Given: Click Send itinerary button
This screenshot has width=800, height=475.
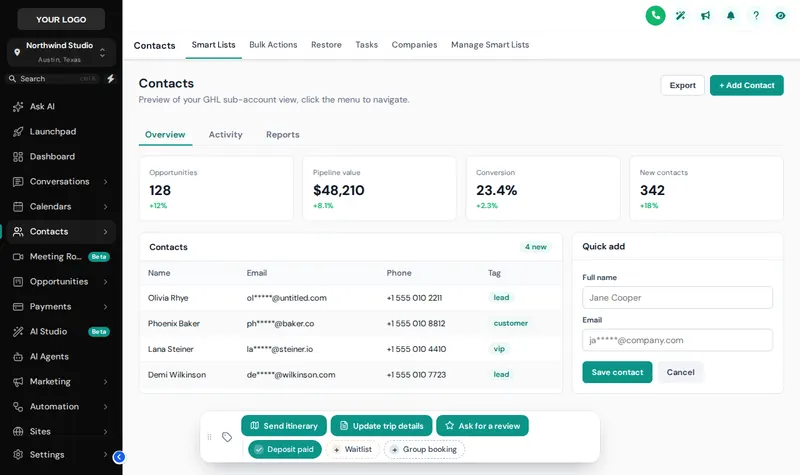Looking at the screenshot, I should [x=284, y=426].
